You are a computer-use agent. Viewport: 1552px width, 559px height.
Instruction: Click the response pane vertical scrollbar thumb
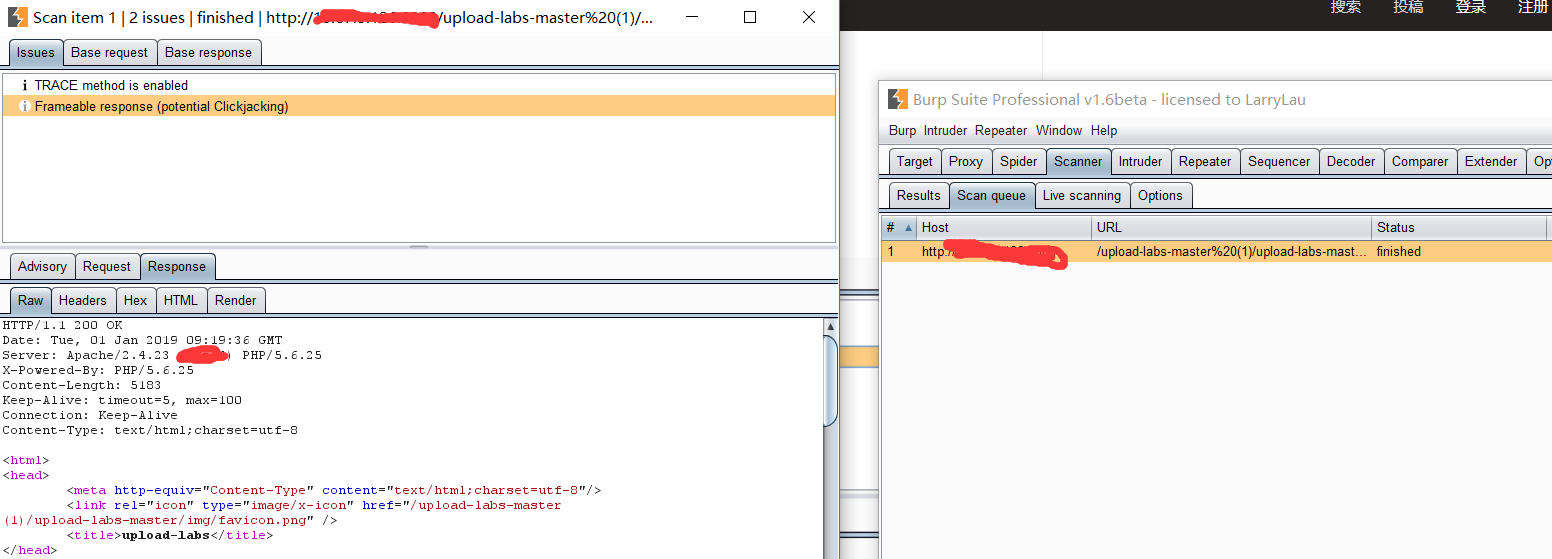(x=830, y=380)
